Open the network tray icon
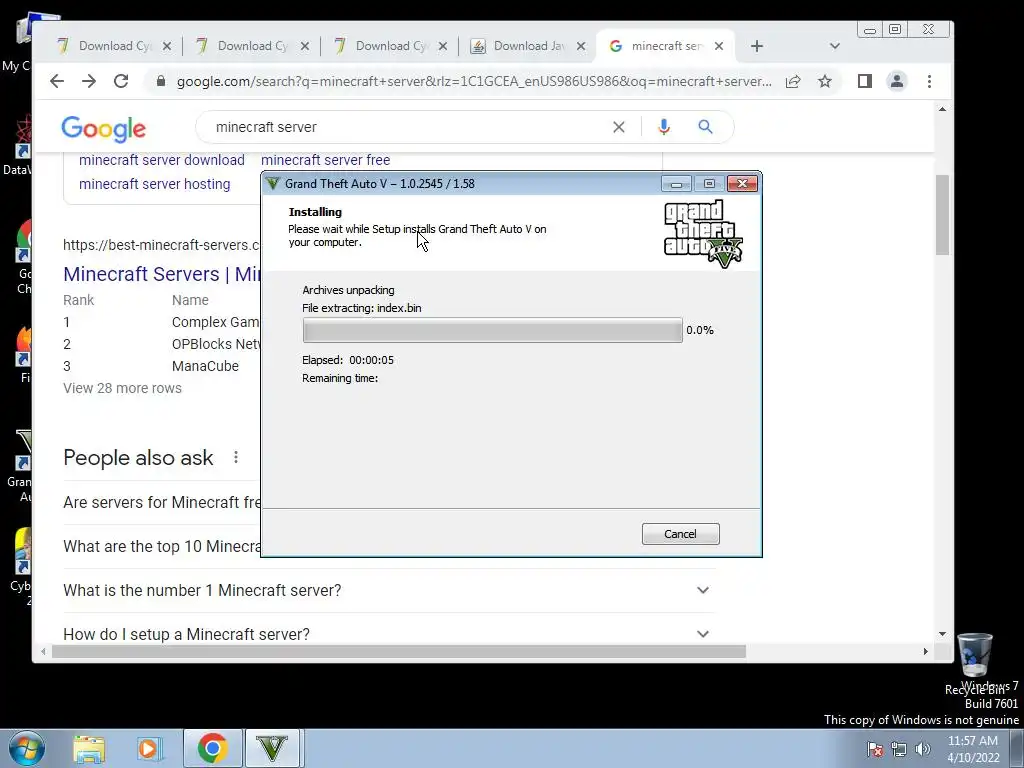1024x768 pixels. point(899,749)
